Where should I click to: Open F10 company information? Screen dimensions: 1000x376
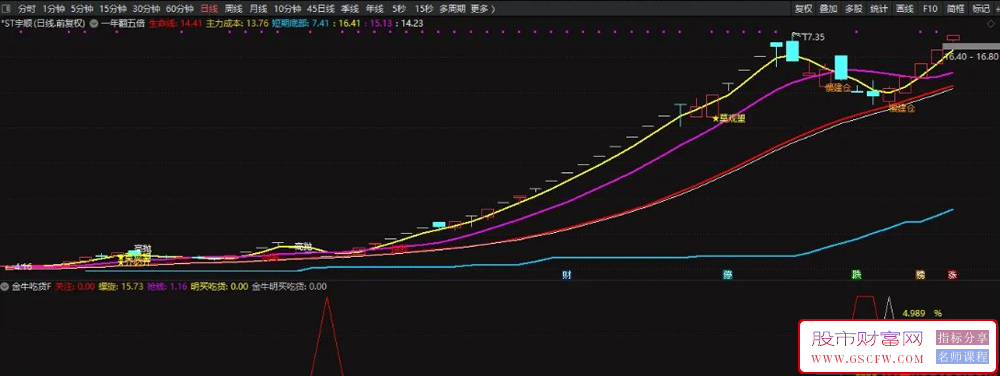click(930, 9)
